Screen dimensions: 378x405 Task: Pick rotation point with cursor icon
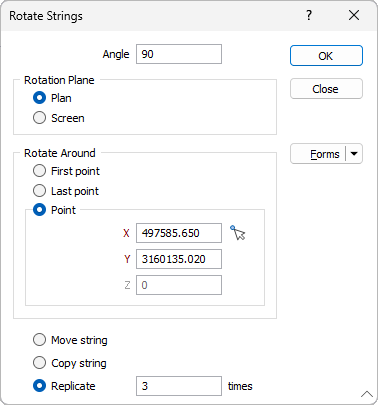pyautogui.click(x=238, y=233)
